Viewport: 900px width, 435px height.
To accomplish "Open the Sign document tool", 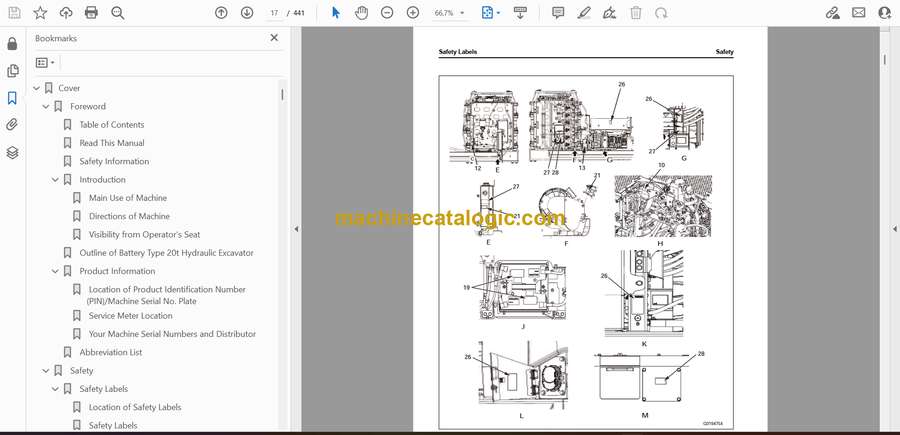I will tap(610, 13).
